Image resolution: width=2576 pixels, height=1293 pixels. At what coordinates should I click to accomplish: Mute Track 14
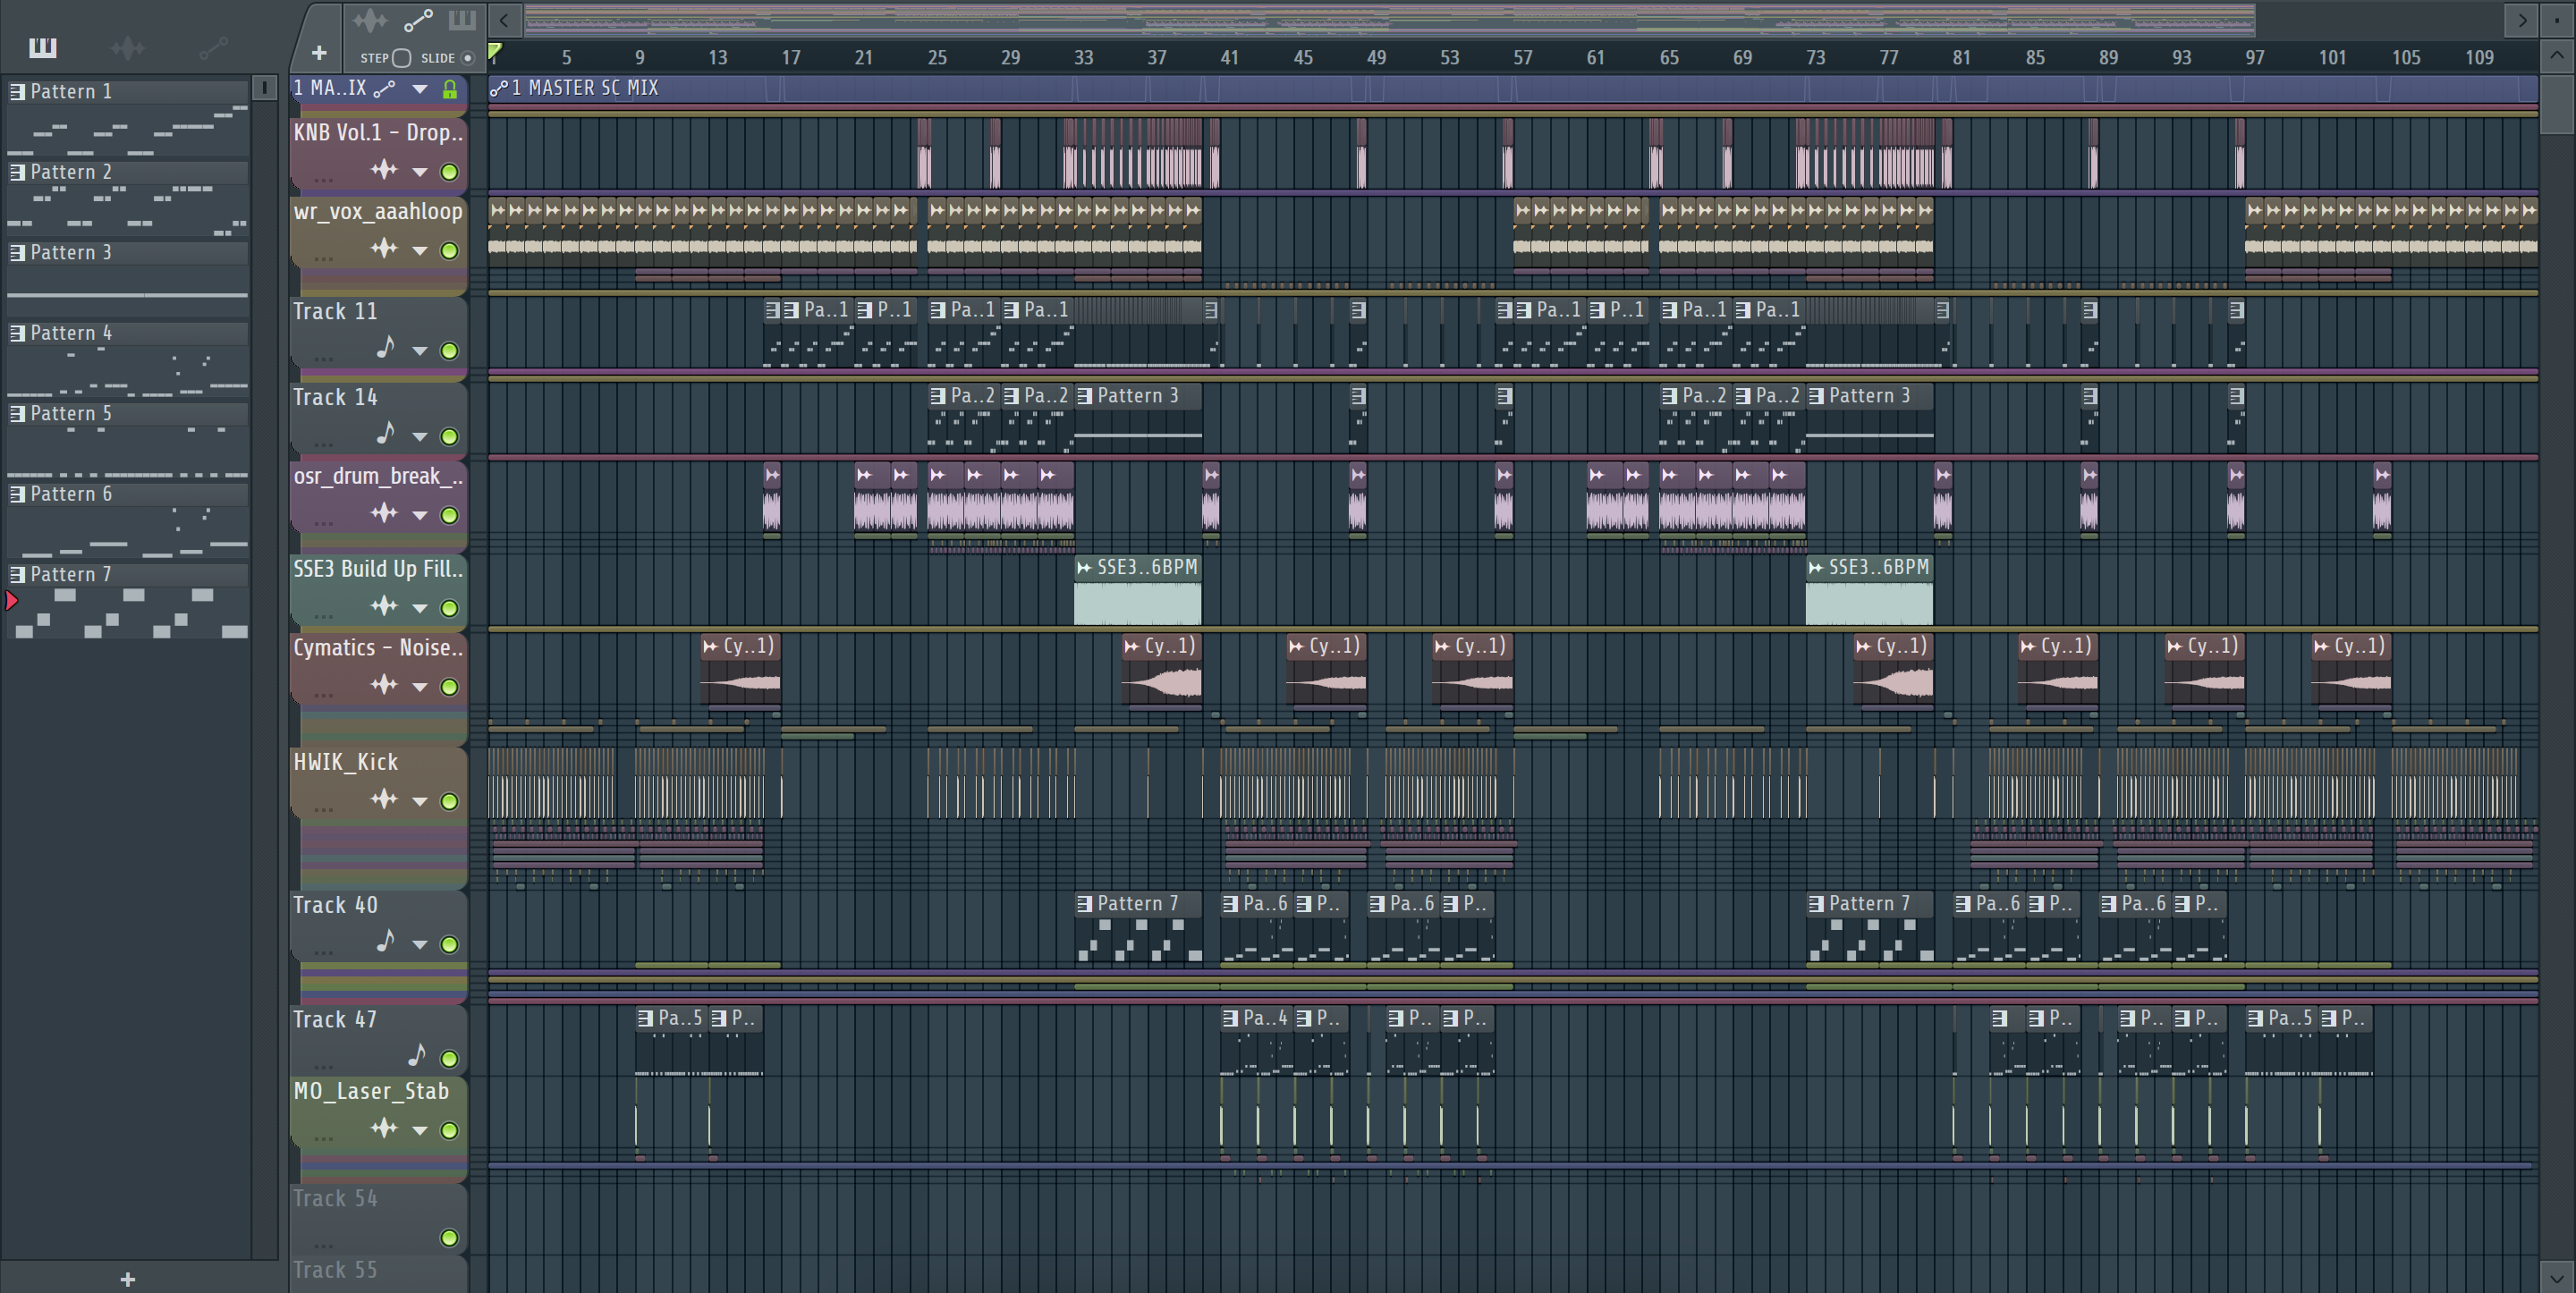[450, 437]
